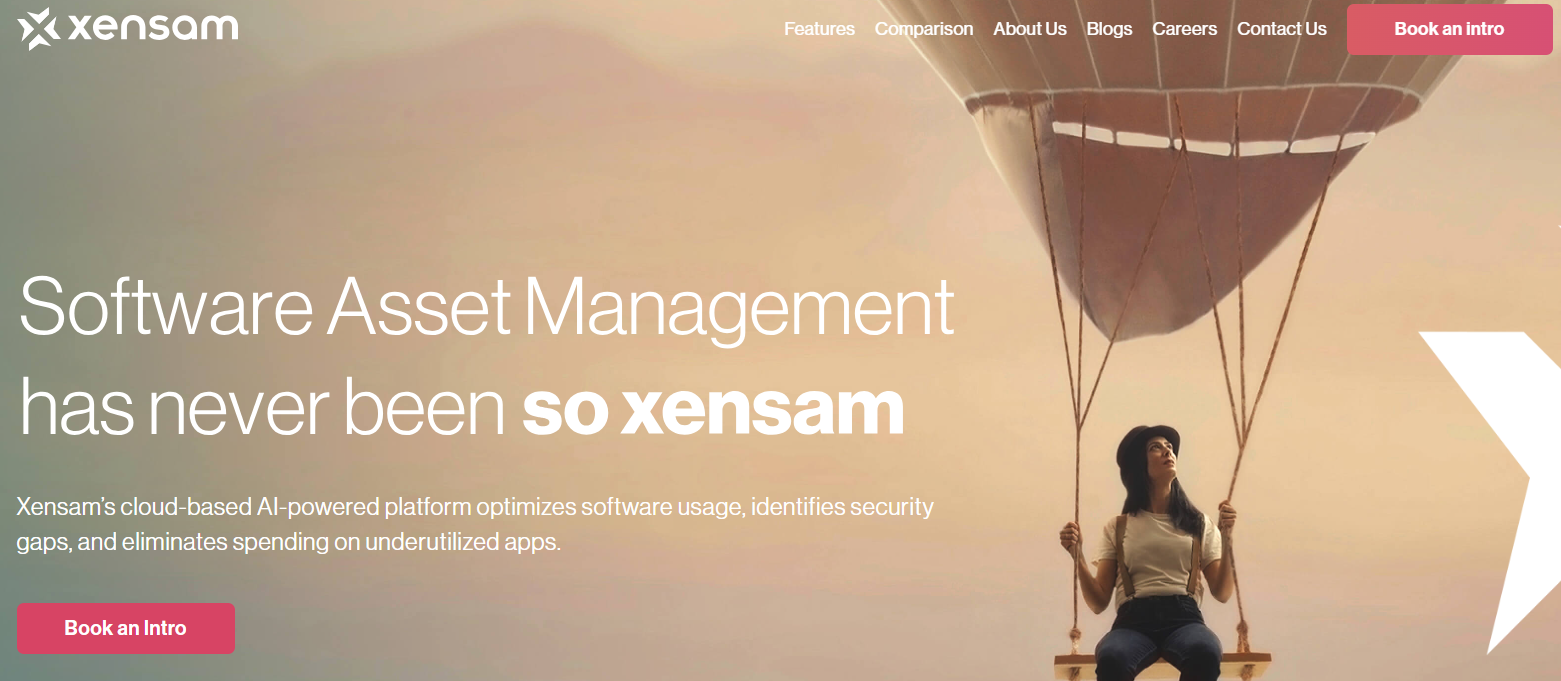Screen dimensions: 1561x681
Task: Open the Features menu item
Action: coord(819,29)
